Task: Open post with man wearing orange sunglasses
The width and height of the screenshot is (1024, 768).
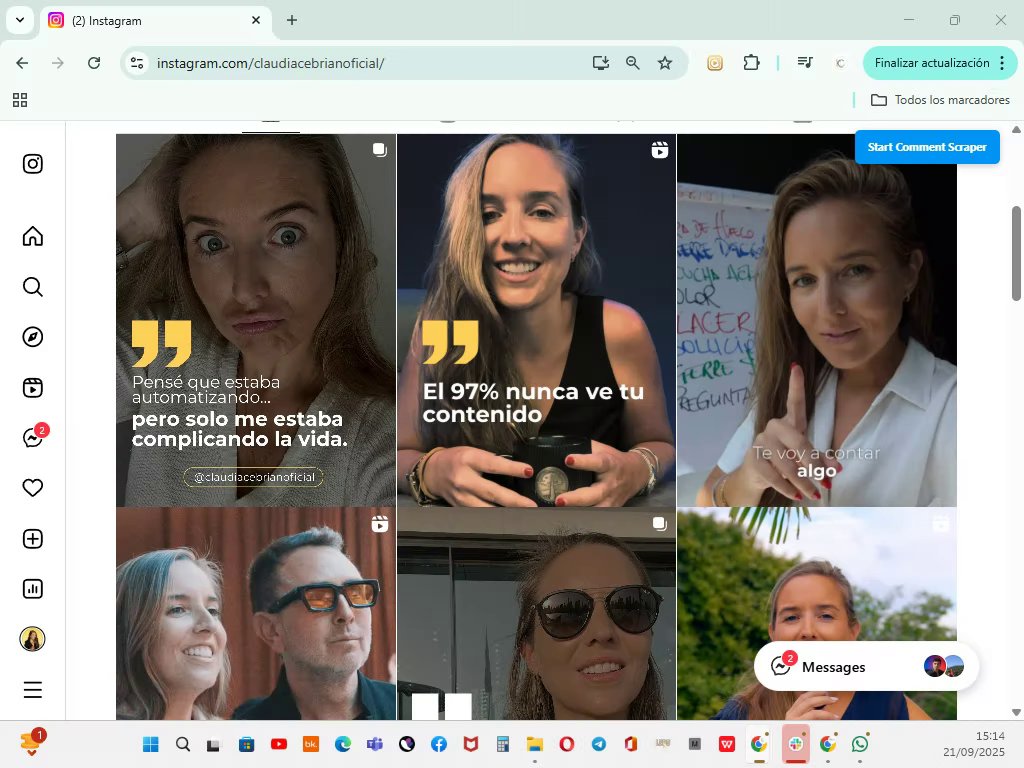Action: click(x=256, y=614)
